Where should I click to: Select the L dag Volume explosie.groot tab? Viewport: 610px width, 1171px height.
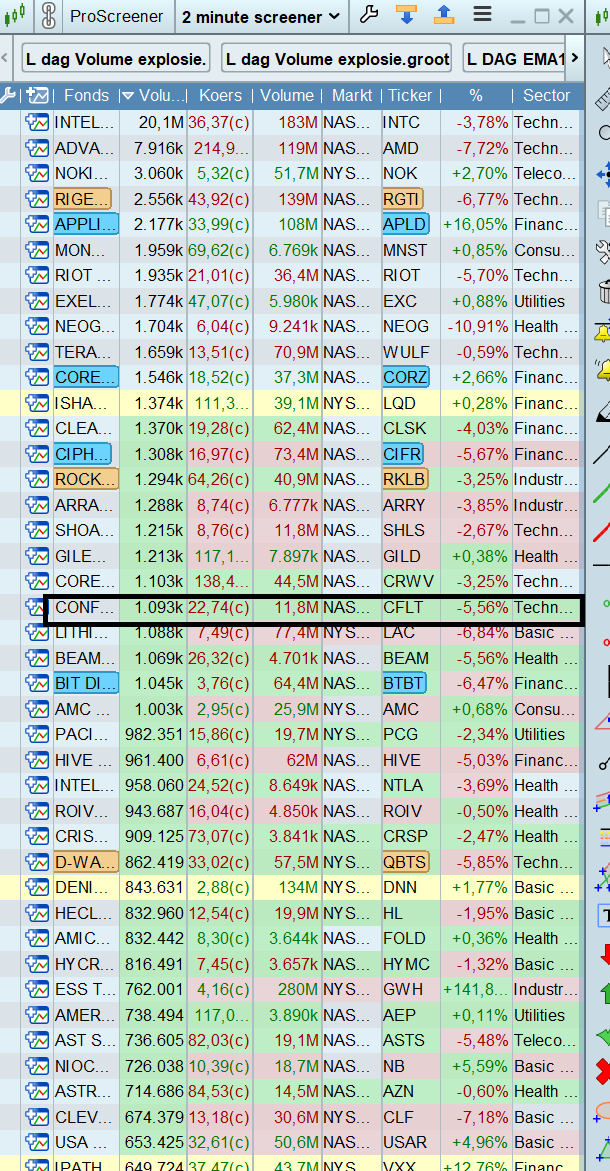click(x=336, y=58)
